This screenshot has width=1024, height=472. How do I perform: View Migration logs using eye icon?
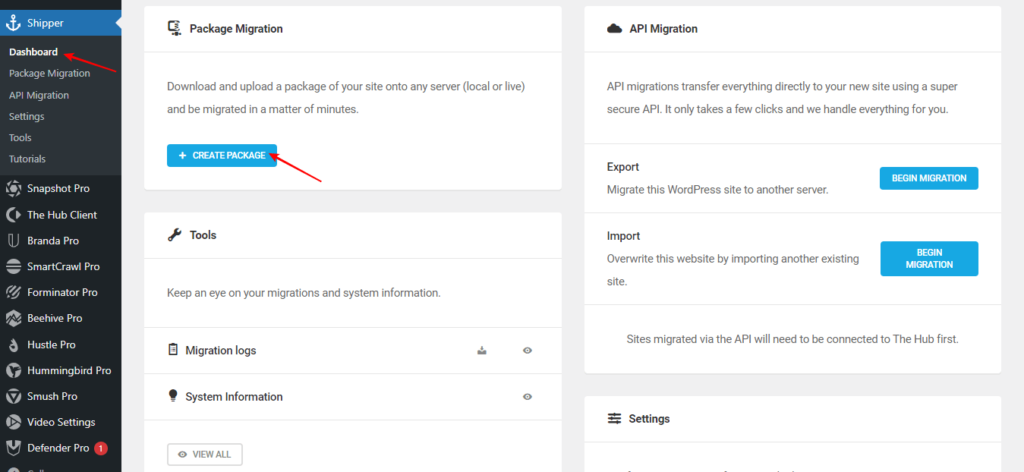527,351
